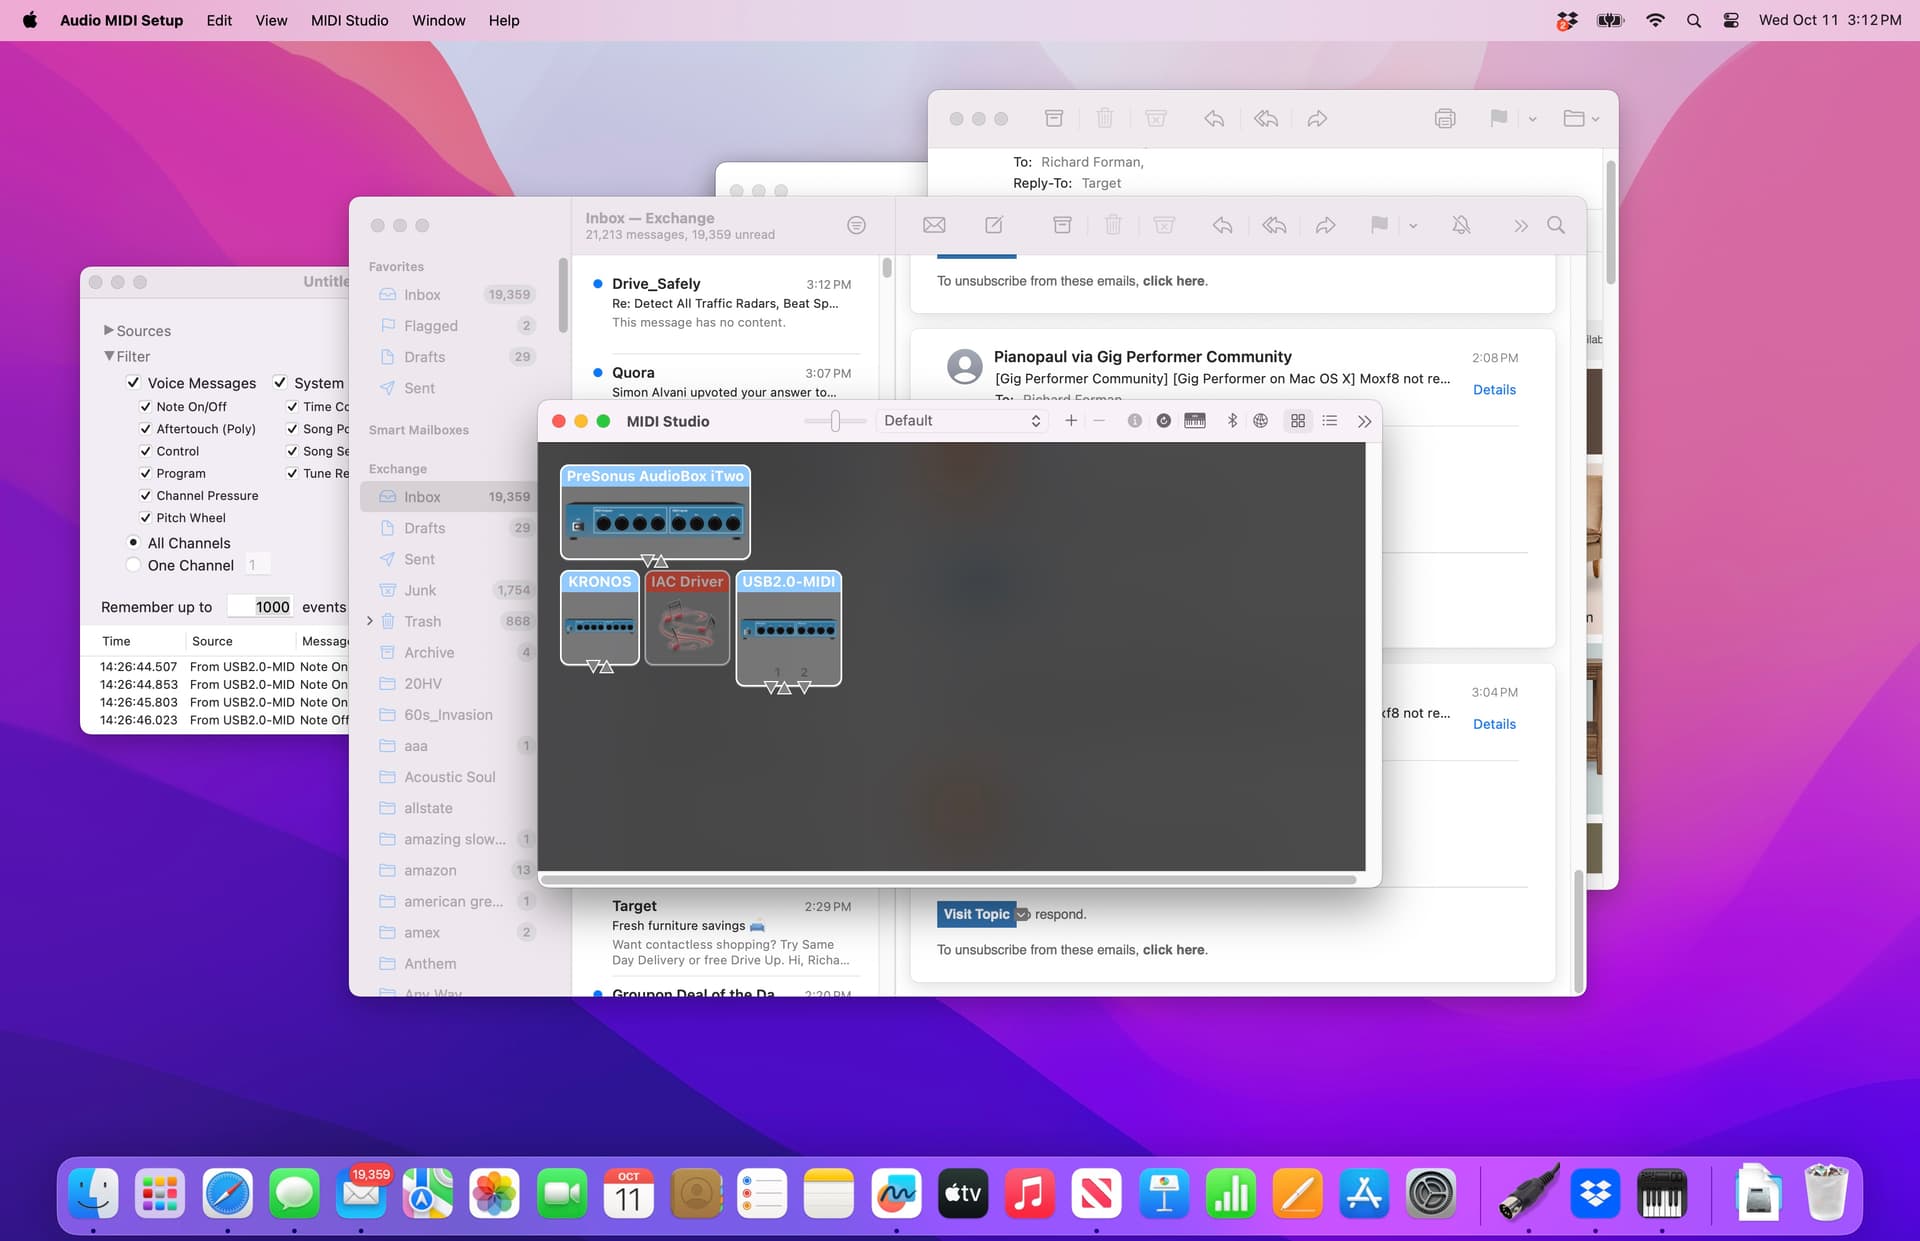Uncheck the Pitch Wheel filter
1920x1241 pixels.
point(146,517)
